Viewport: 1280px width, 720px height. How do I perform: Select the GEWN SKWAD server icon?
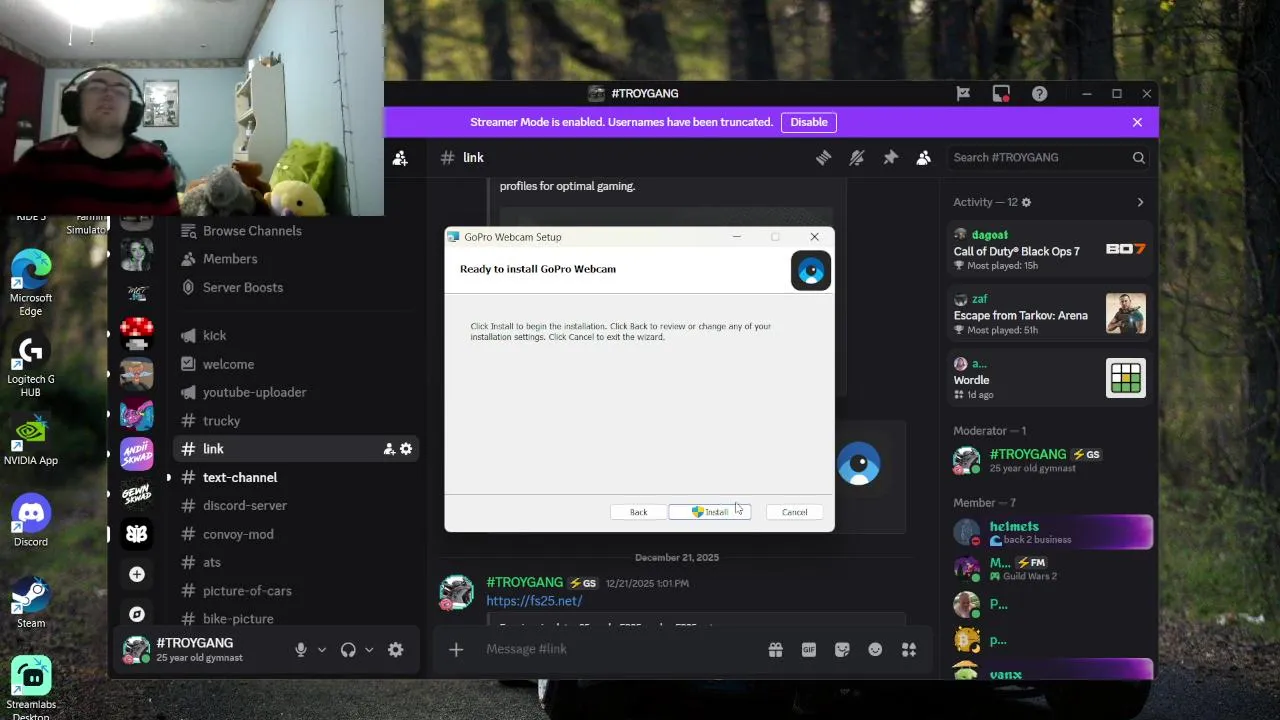click(x=137, y=494)
